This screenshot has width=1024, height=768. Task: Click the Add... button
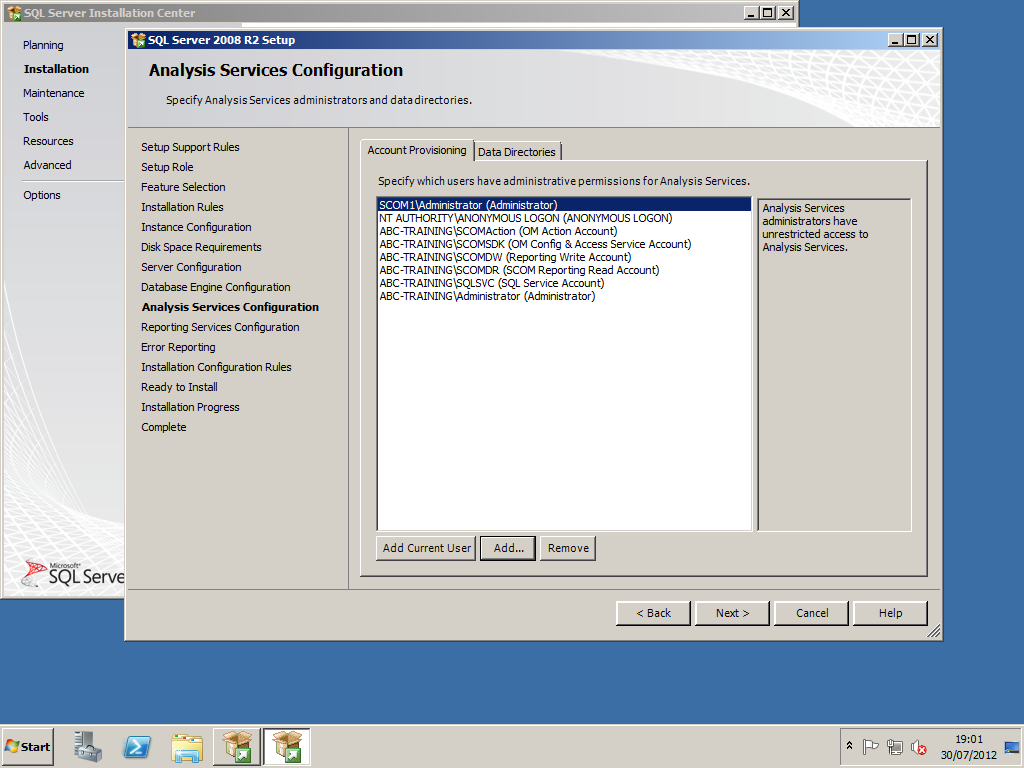[x=508, y=548]
